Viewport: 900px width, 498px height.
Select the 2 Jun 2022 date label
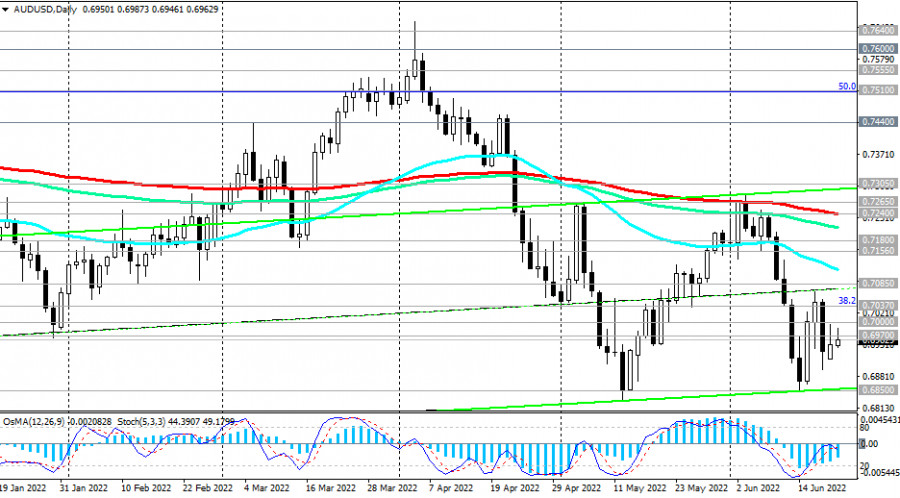[759, 488]
